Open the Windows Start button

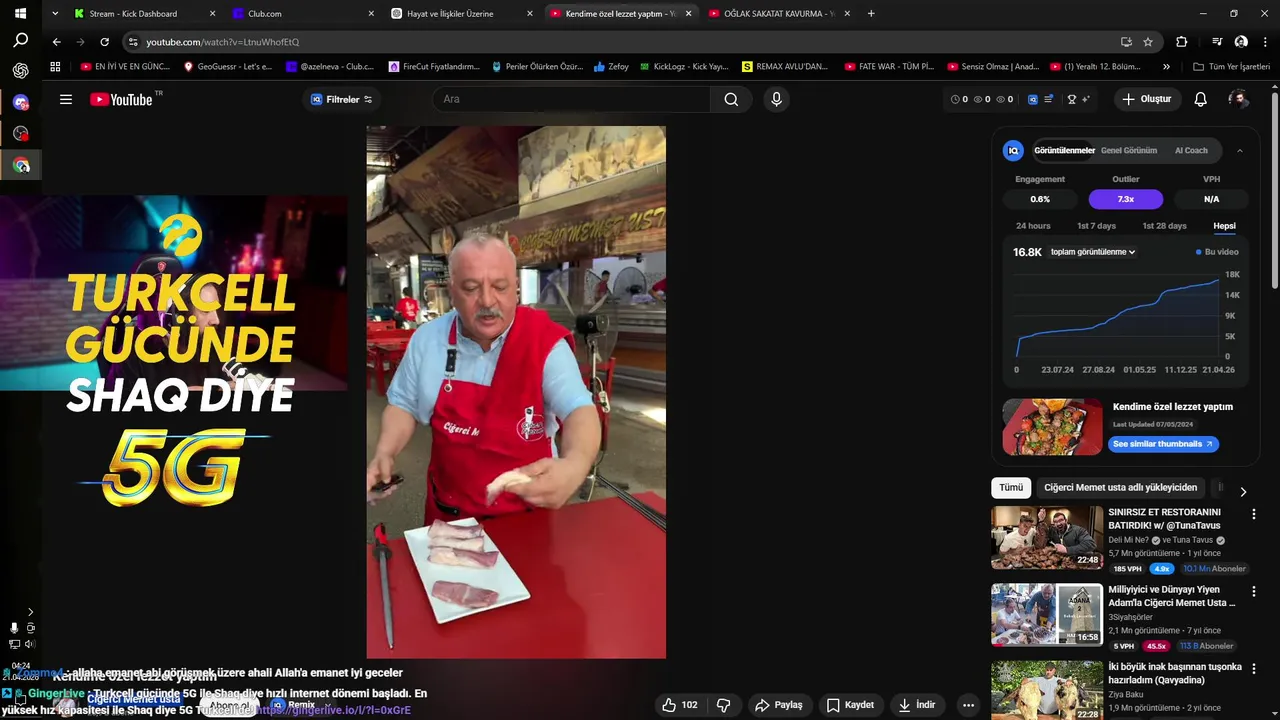[20, 14]
